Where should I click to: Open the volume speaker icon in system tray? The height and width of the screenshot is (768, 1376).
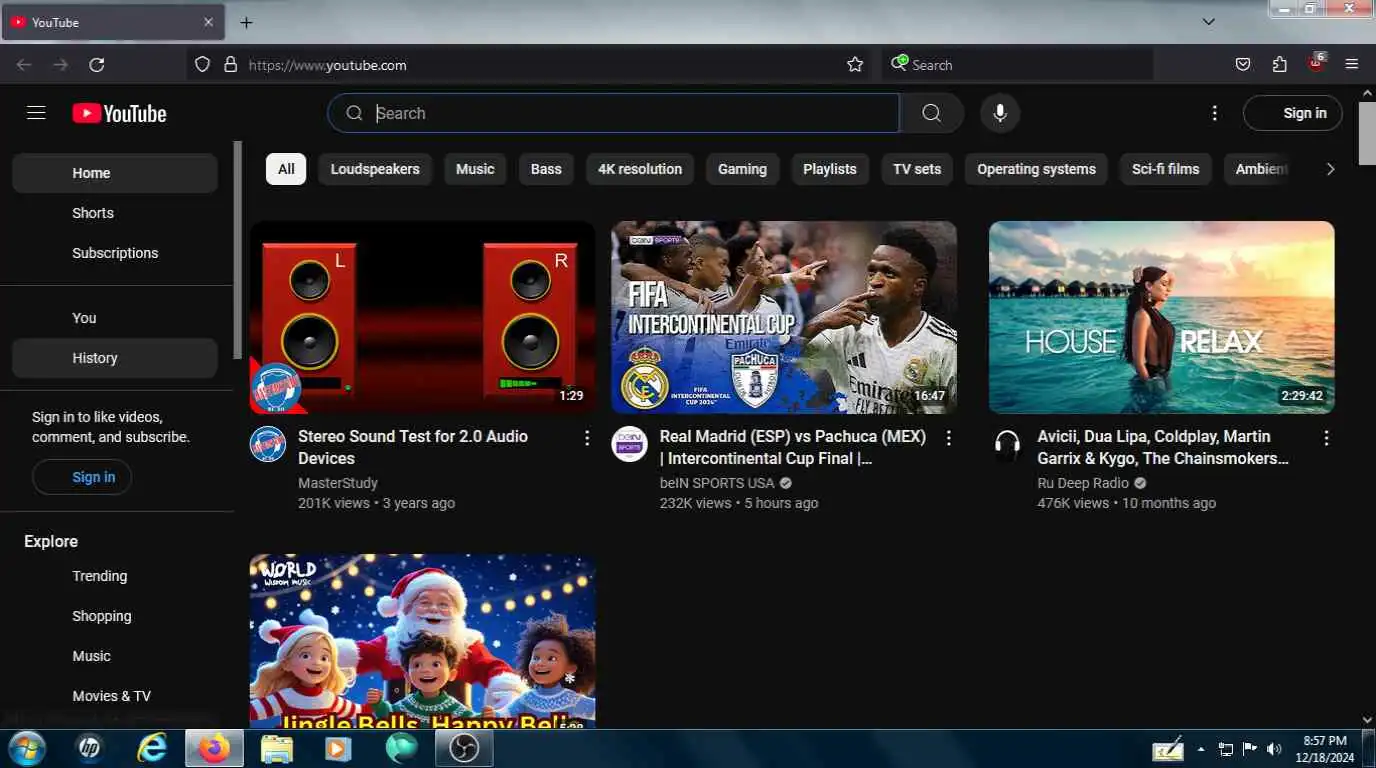click(1274, 749)
